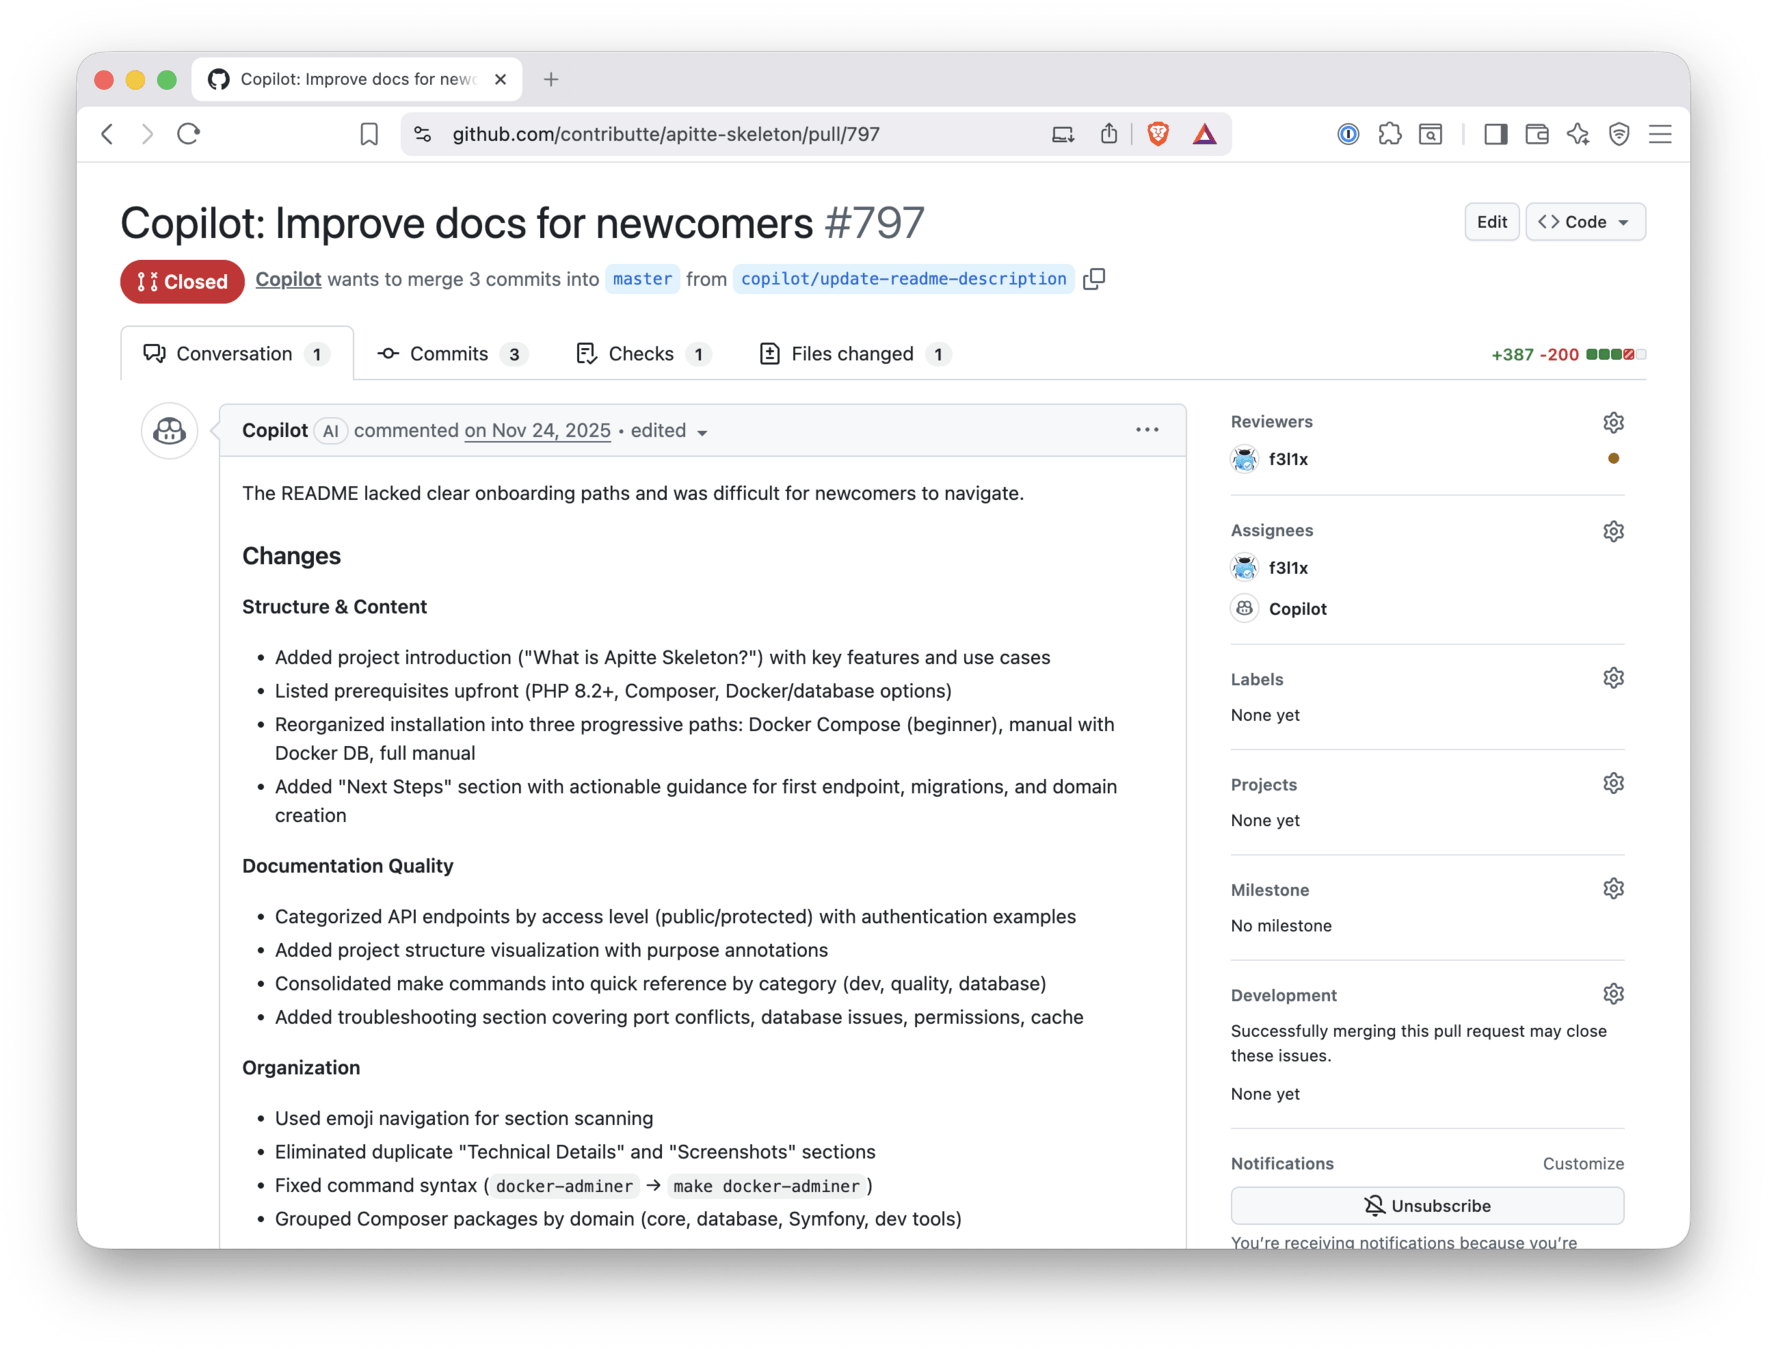Click the Copilot comment author name

tap(275, 431)
